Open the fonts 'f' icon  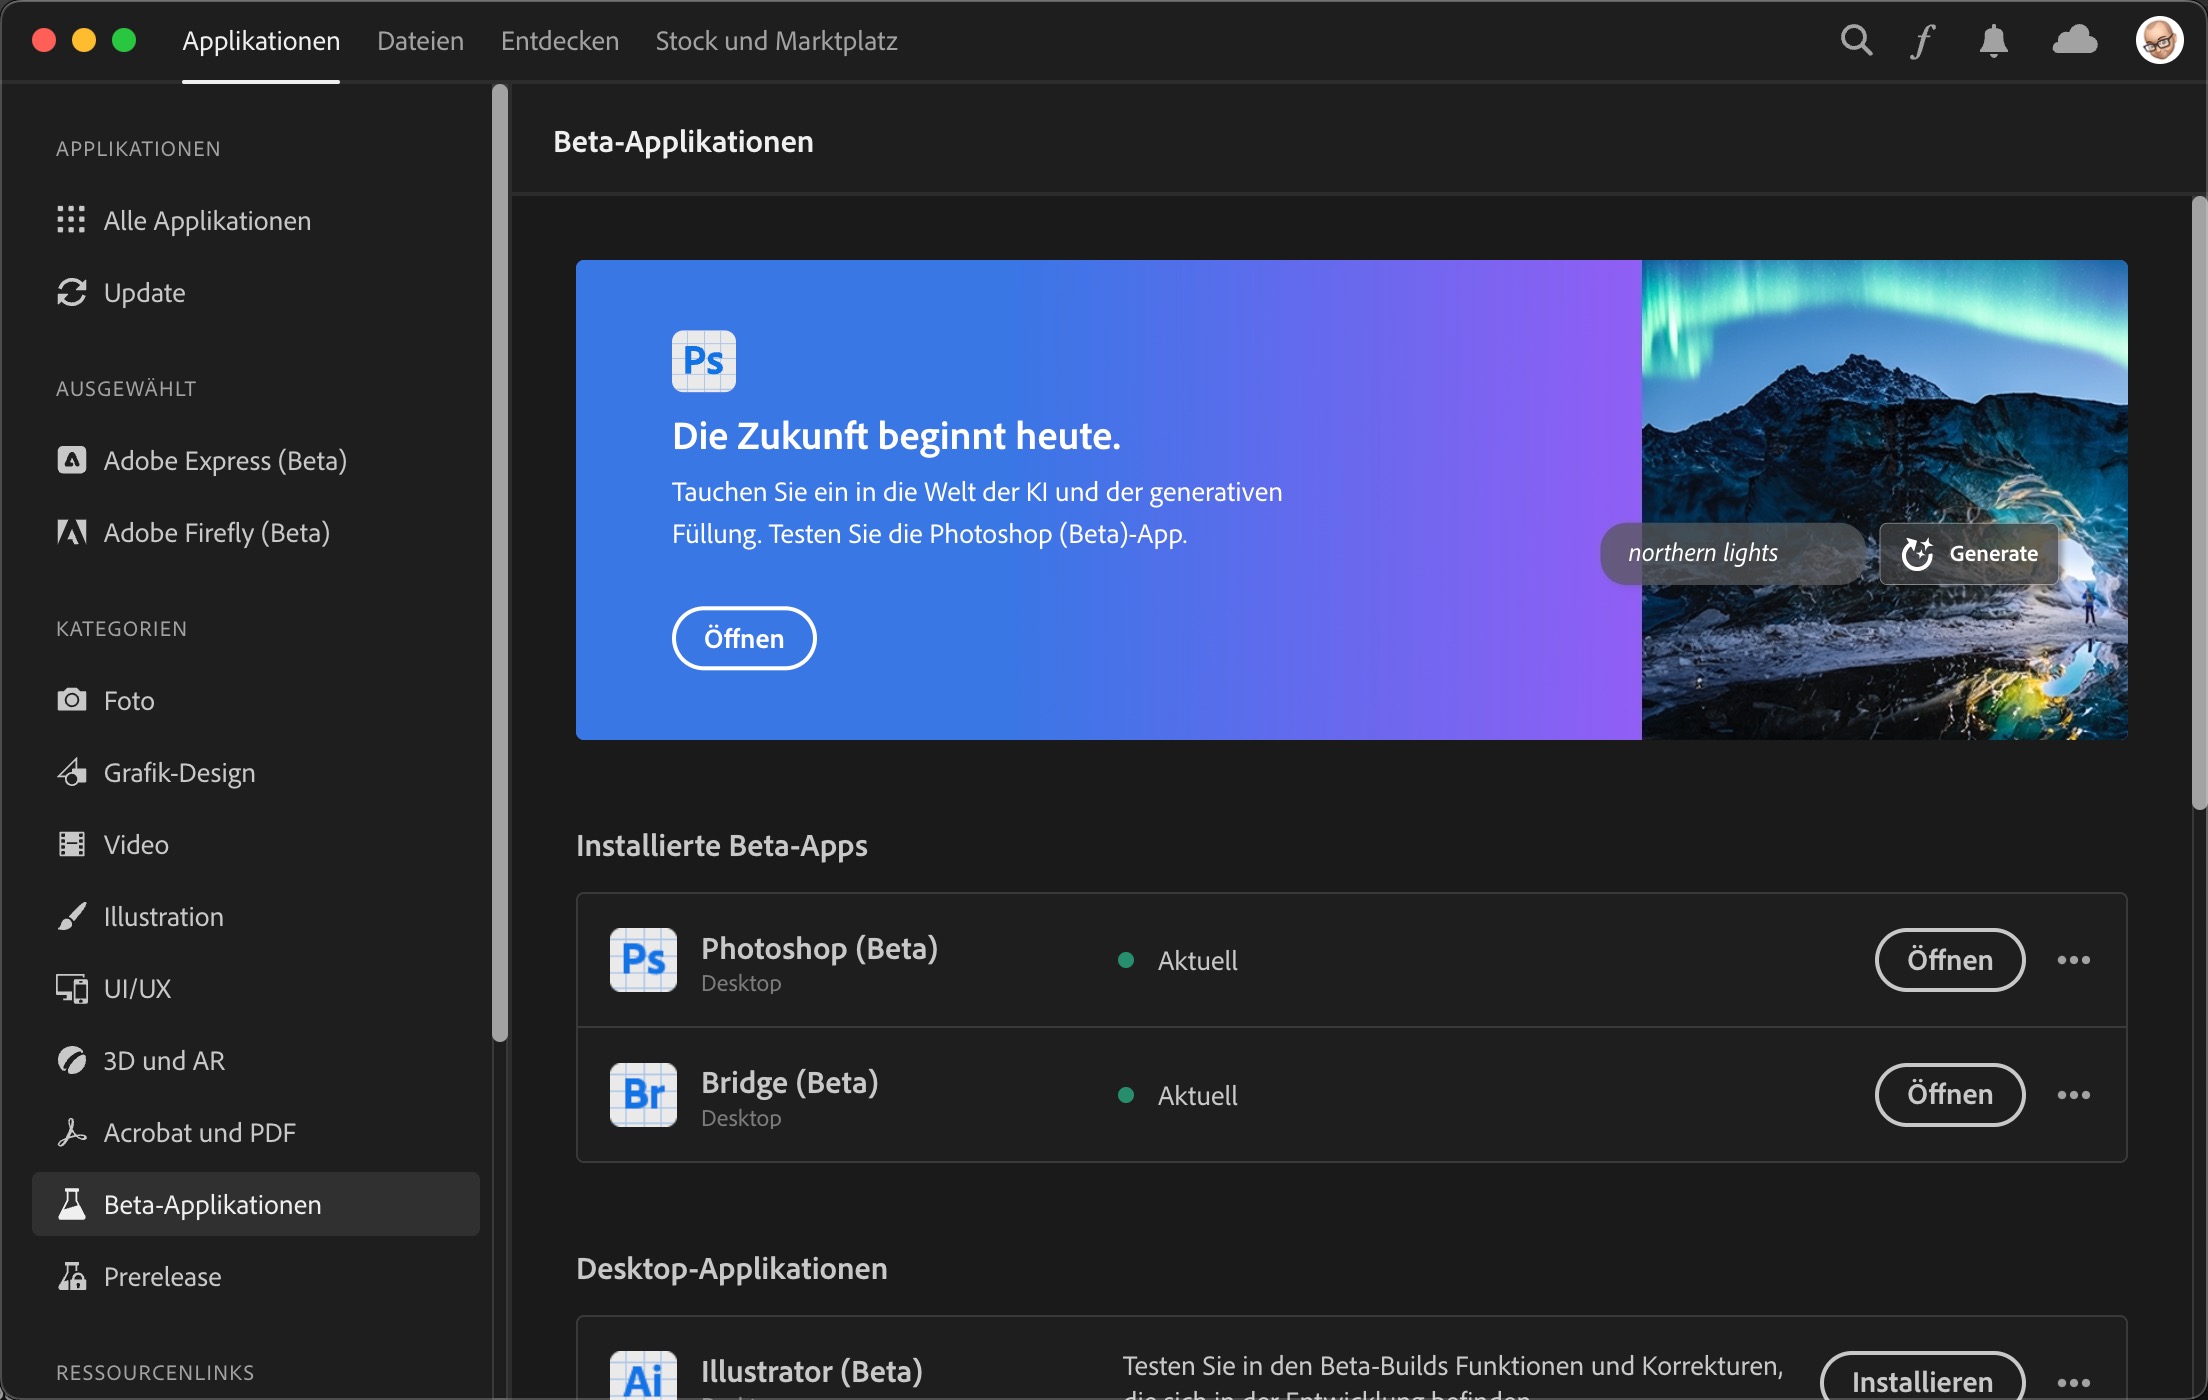tap(1922, 41)
